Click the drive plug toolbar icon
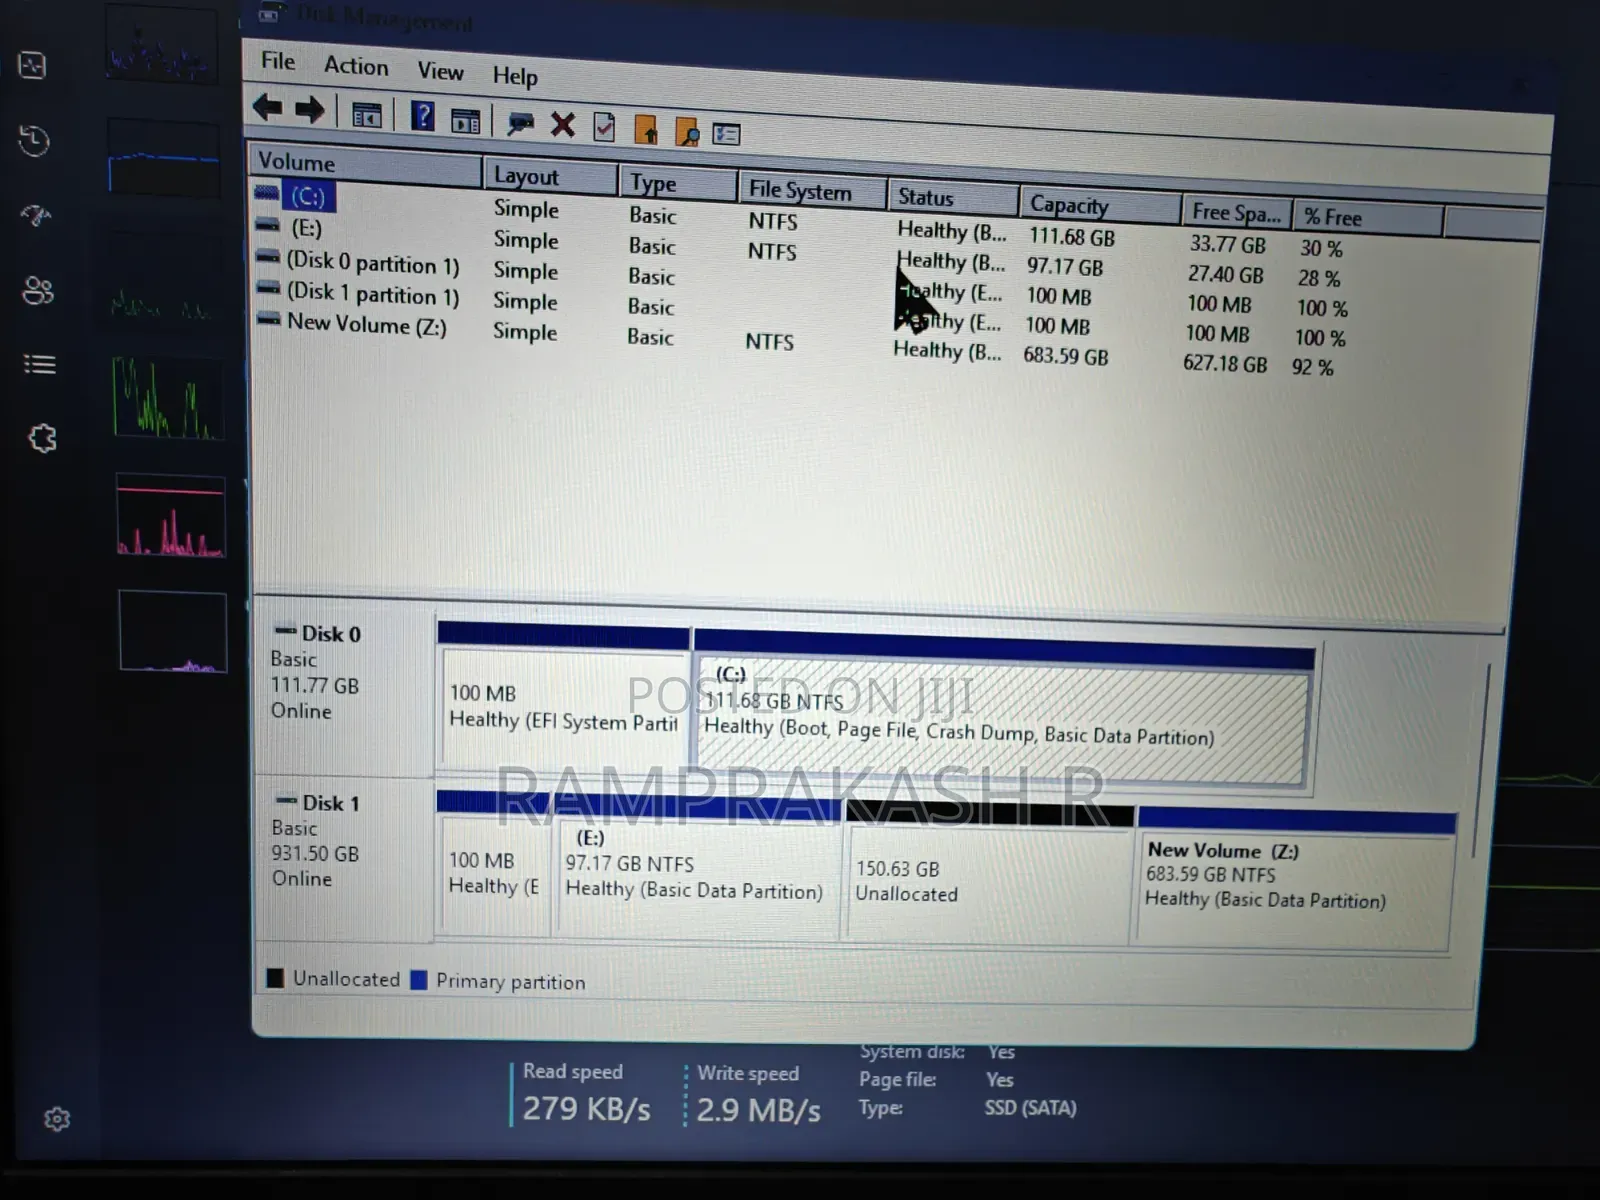Viewport: 1600px width, 1200px height. click(520, 123)
